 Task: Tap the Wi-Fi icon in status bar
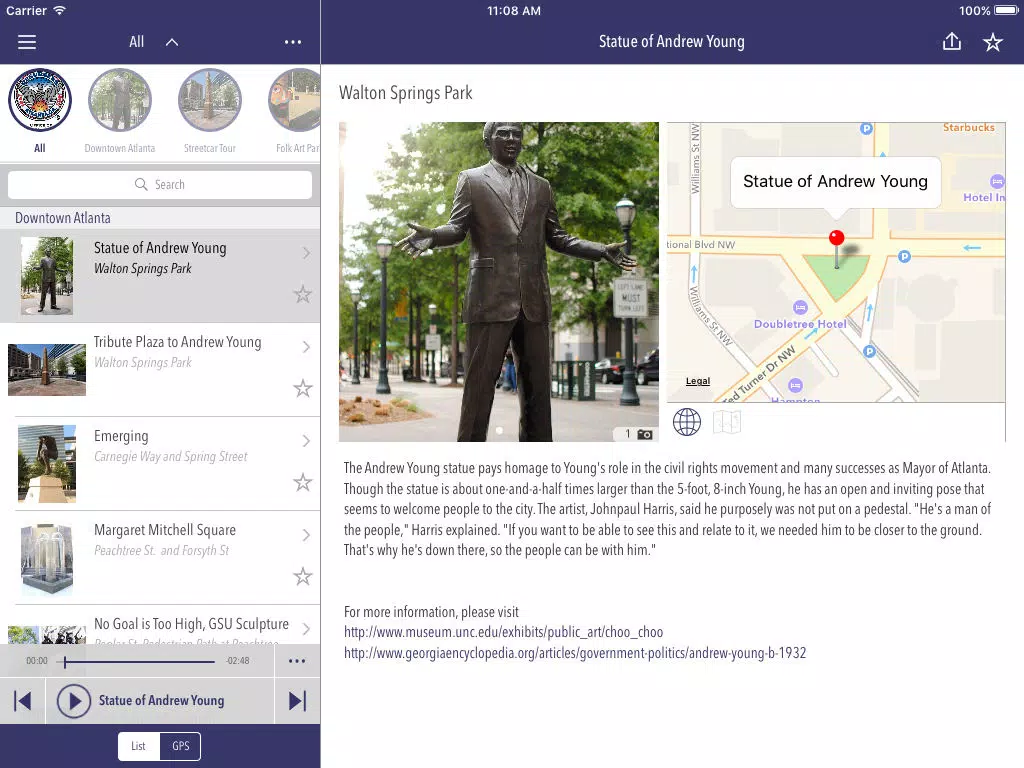pyautogui.click(x=59, y=10)
